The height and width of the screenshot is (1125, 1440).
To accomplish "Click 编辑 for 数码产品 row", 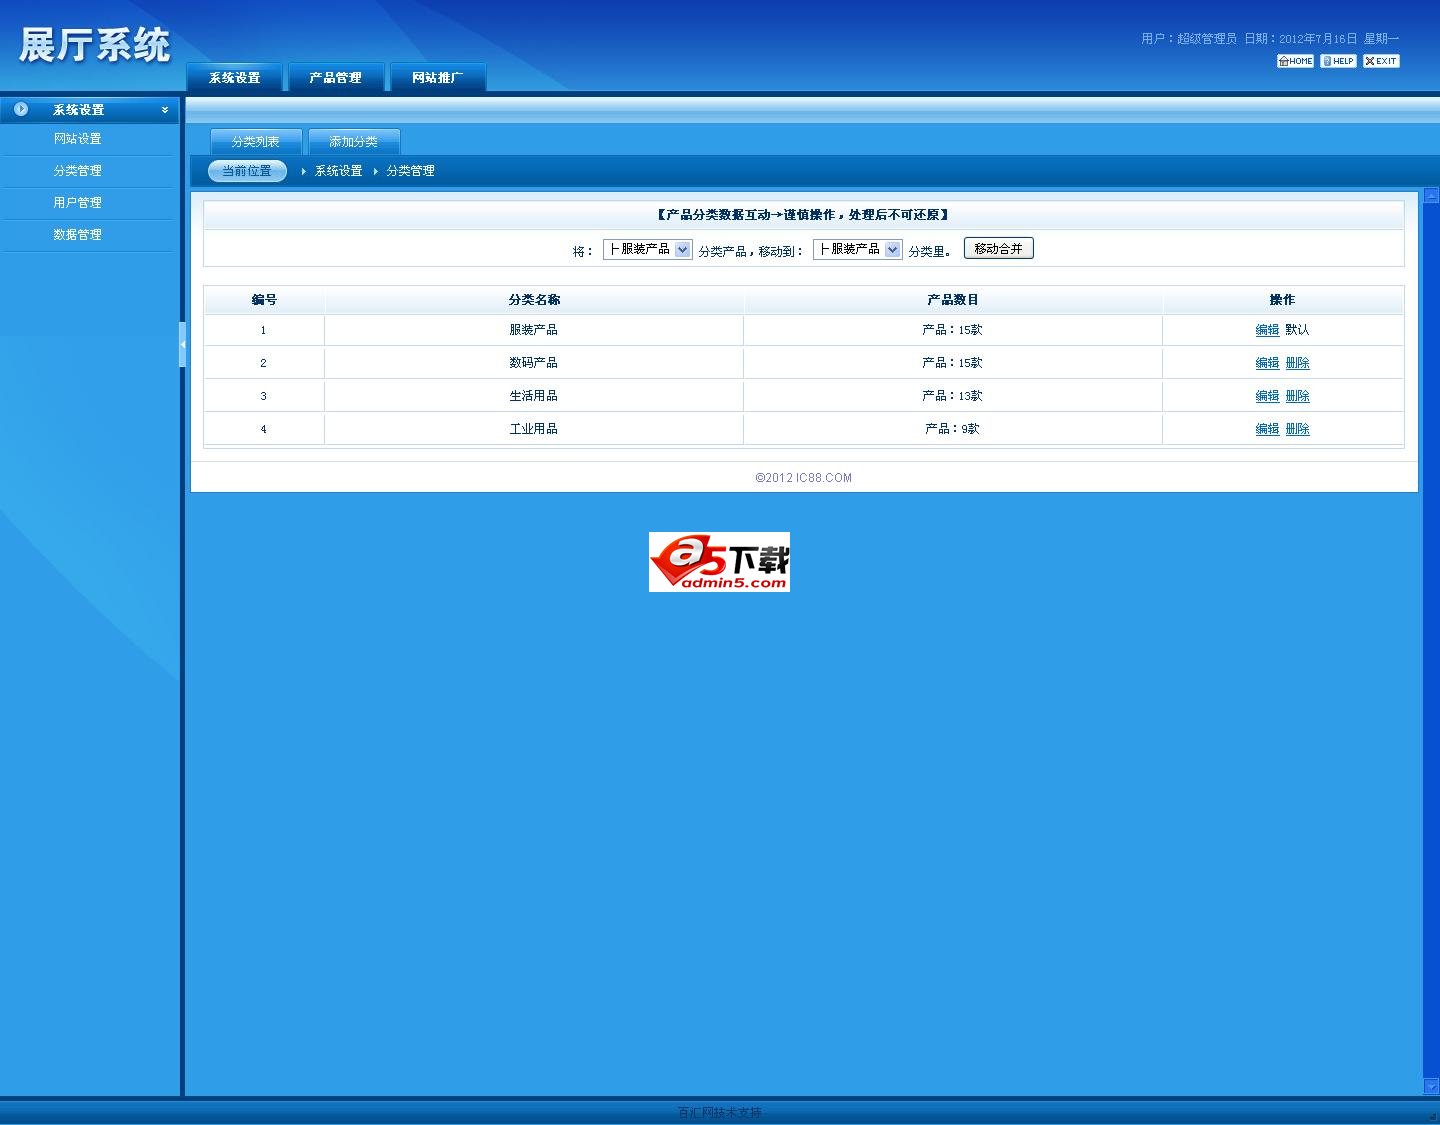I will 1267,363.
